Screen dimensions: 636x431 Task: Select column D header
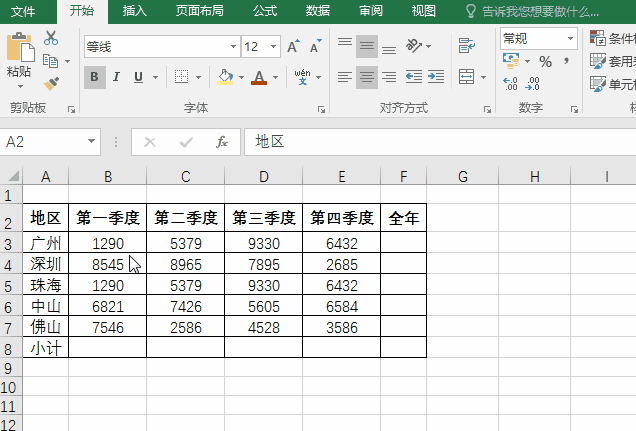[264, 176]
